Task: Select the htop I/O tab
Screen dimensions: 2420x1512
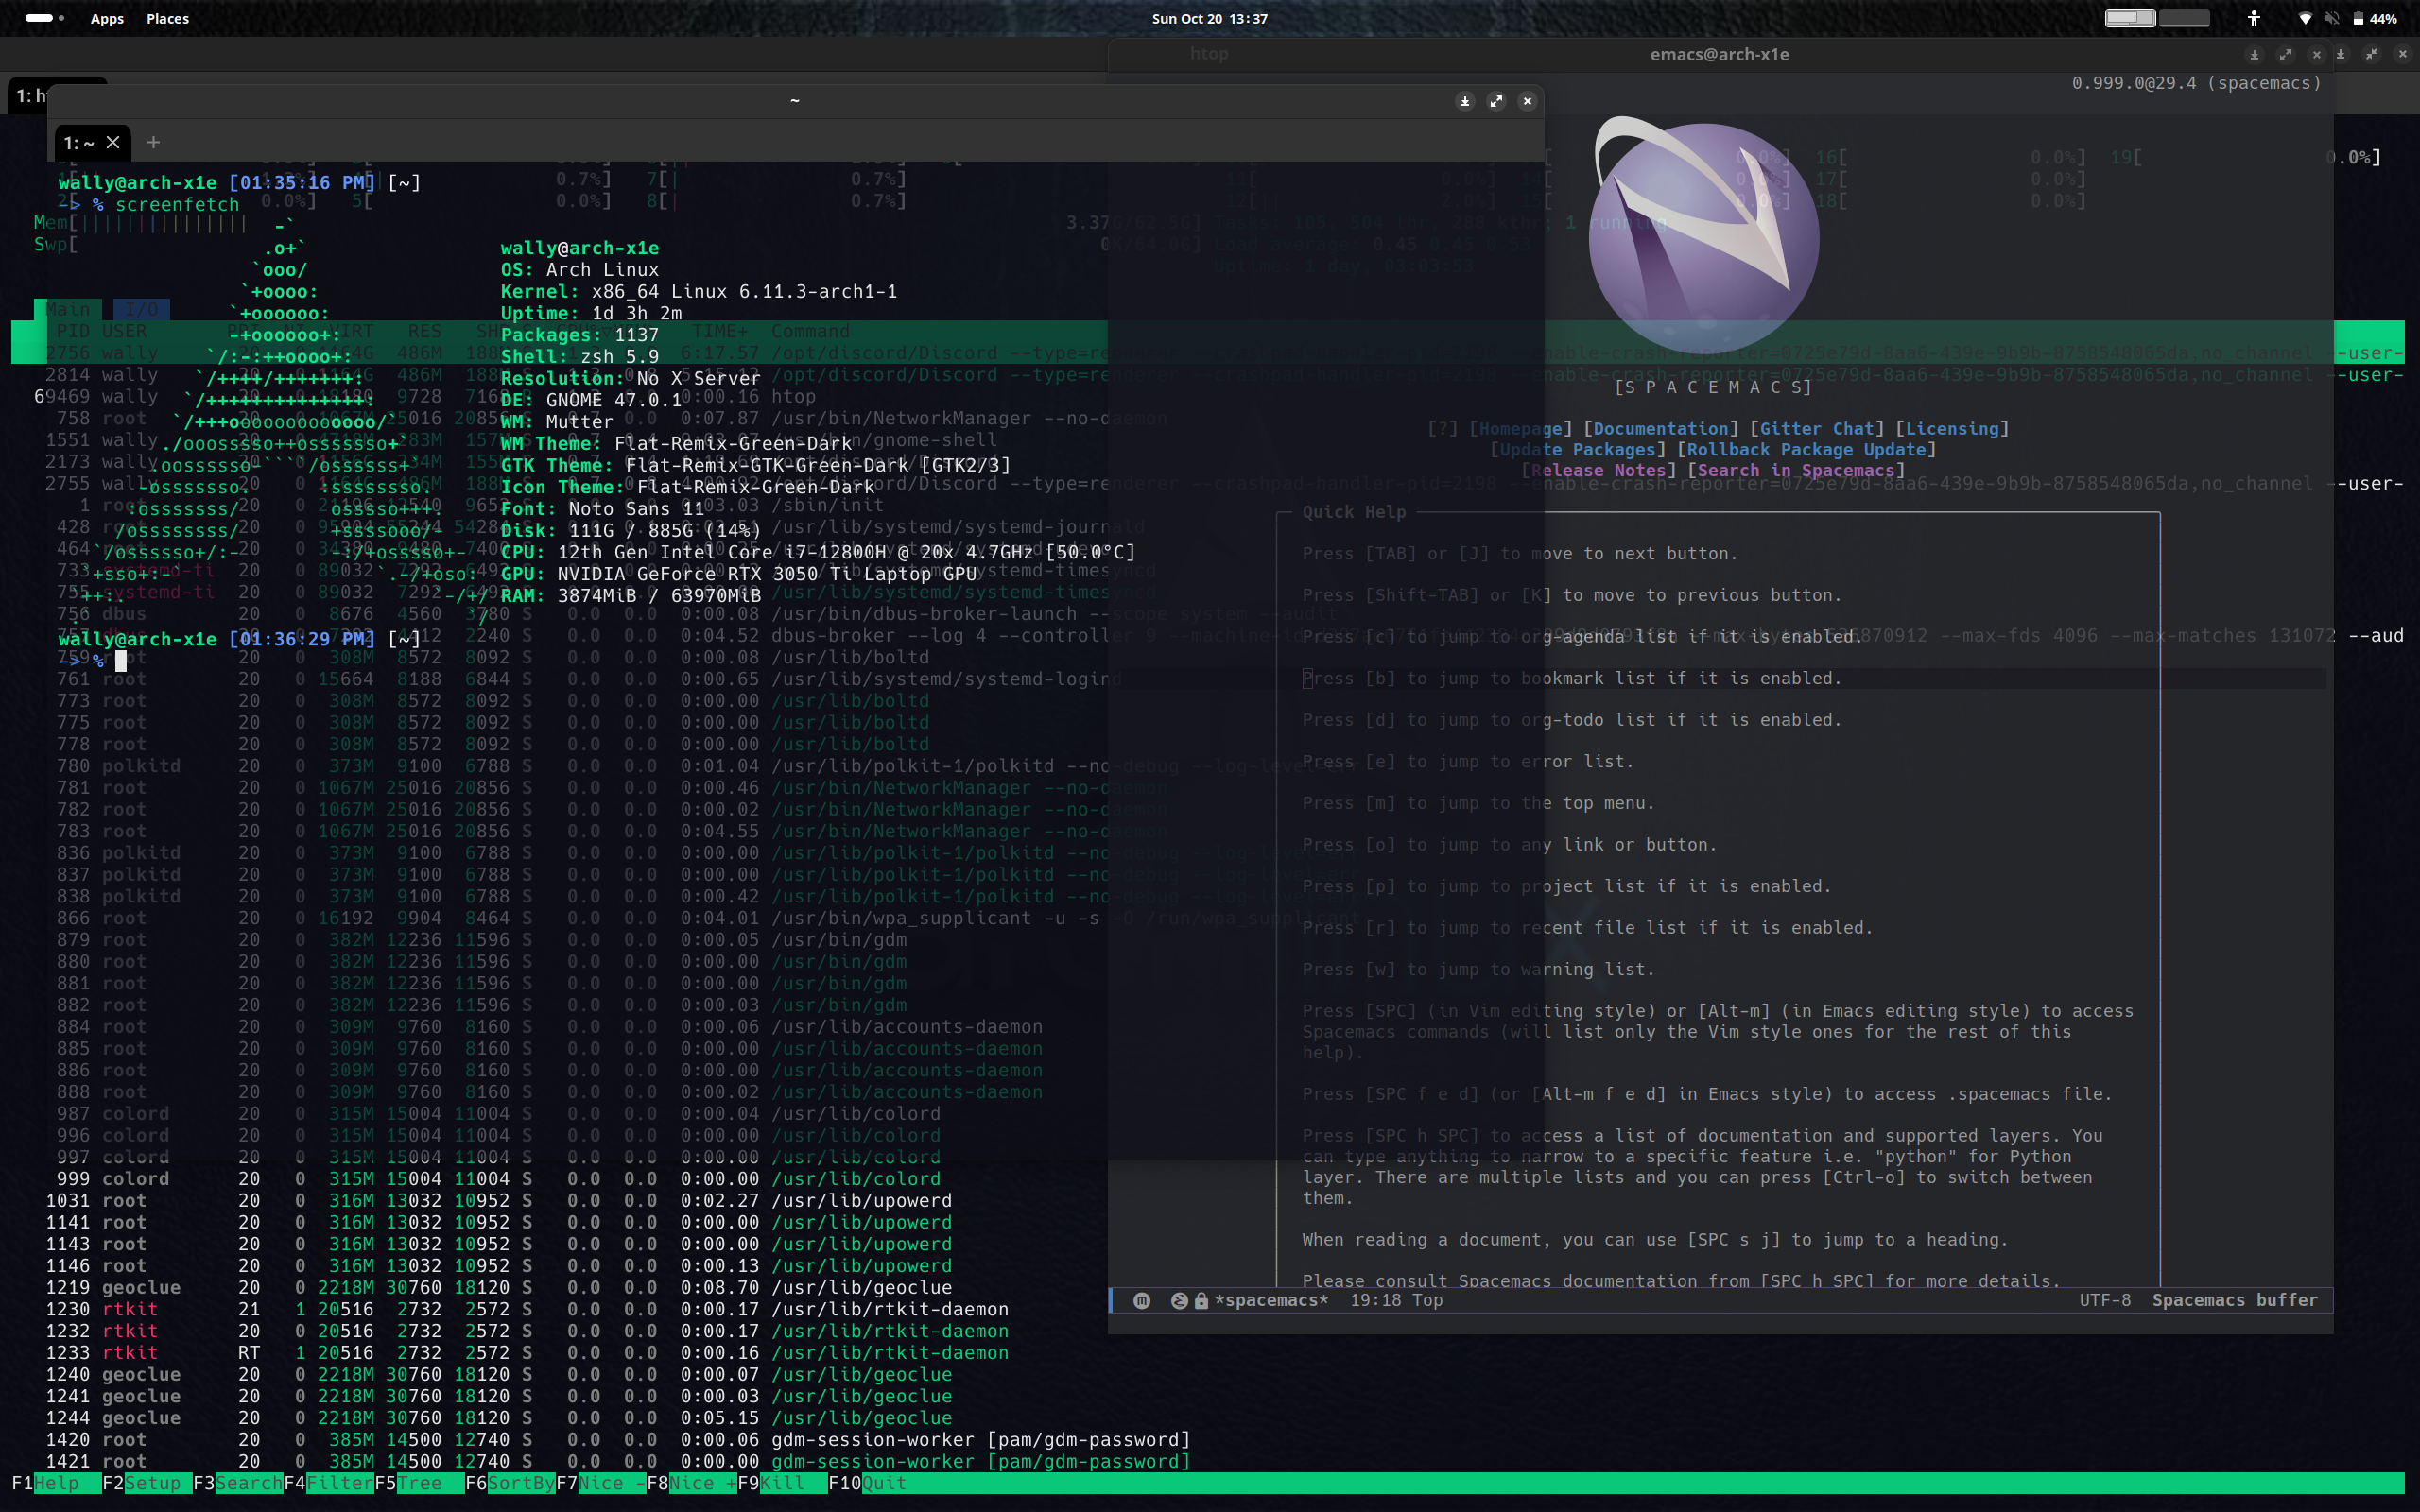Action: (141, 309)
